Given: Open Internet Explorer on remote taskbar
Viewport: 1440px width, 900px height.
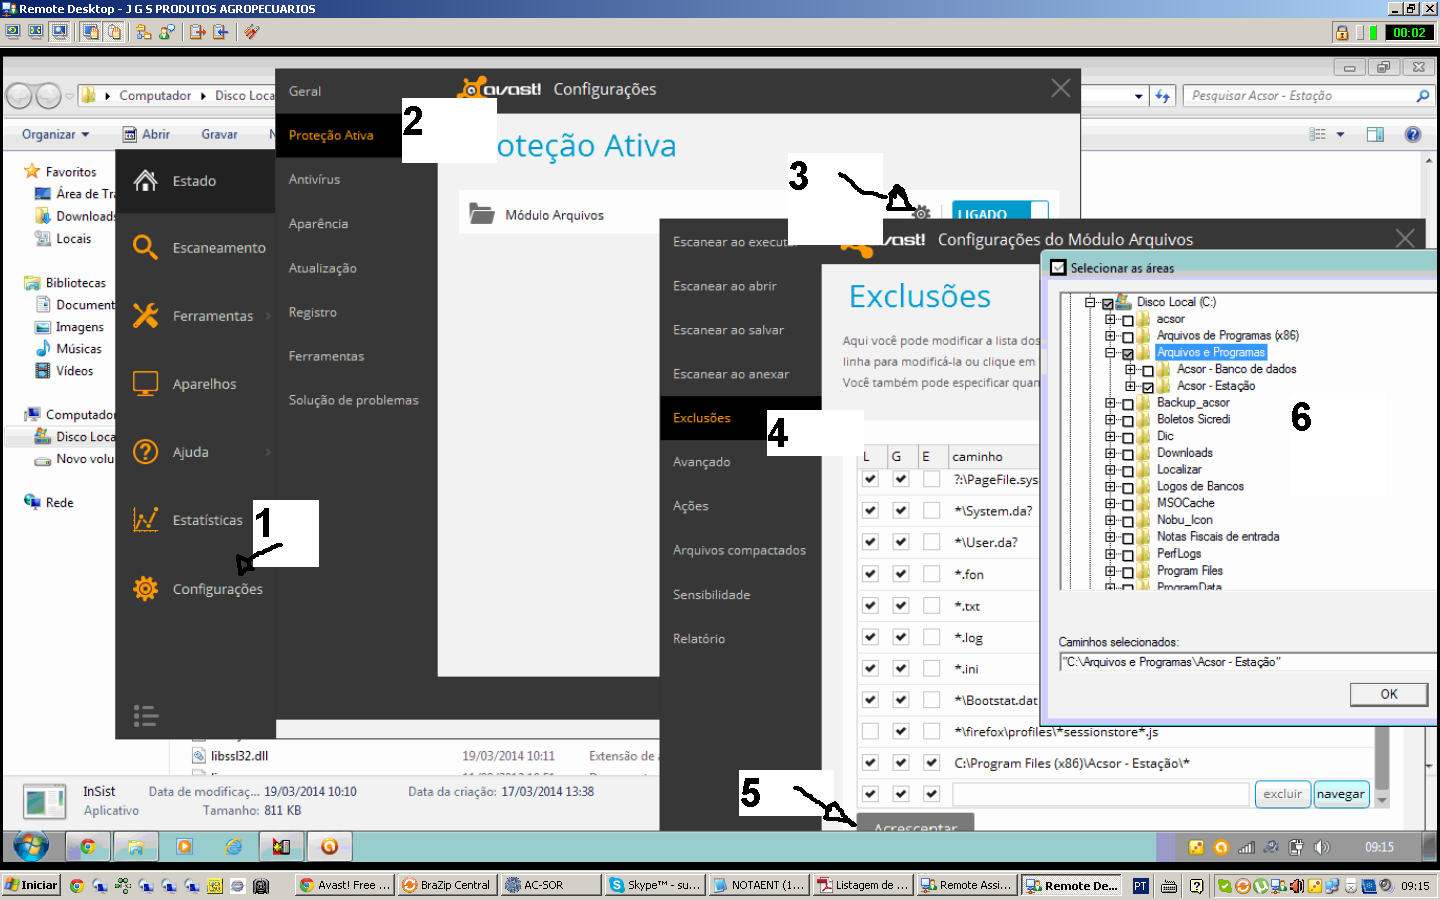Looking at the screenshot, I should pos(233,847).
